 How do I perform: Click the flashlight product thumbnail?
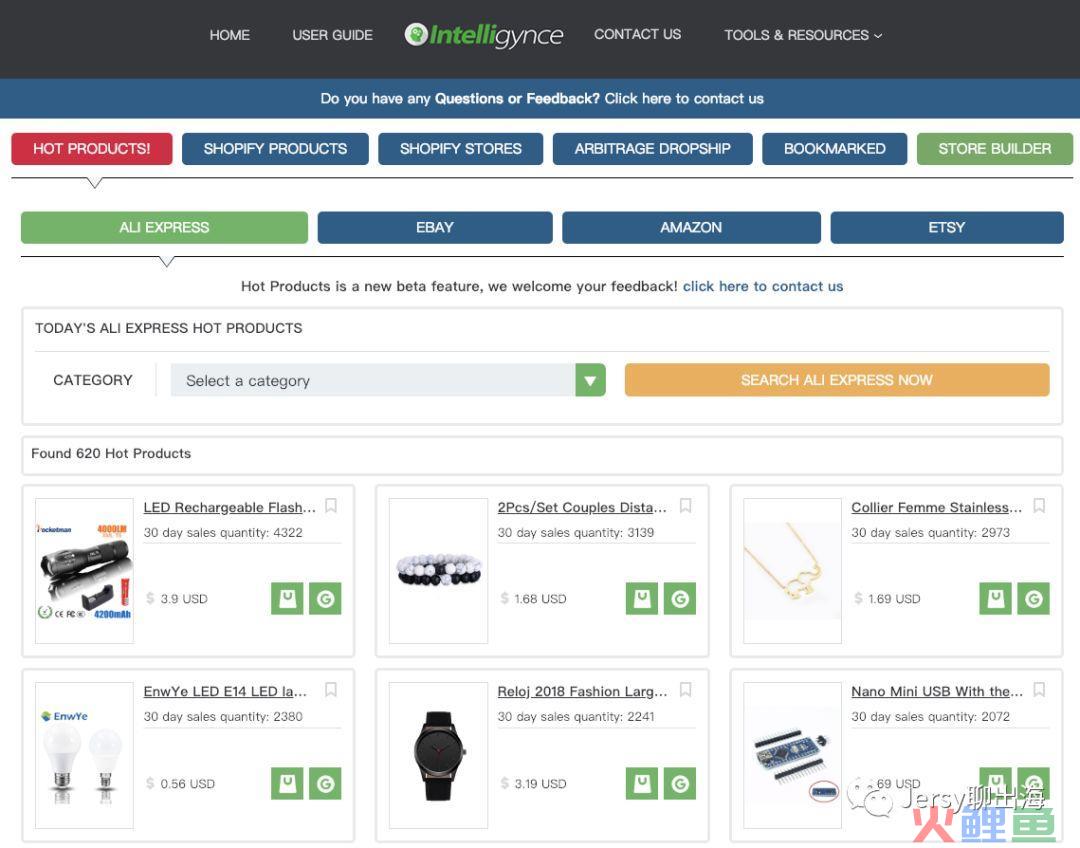click(84, 571)
